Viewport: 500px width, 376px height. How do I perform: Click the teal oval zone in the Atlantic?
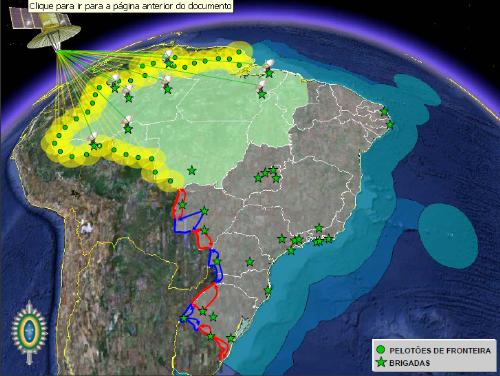pyautogui.click(x=448, y=235)
